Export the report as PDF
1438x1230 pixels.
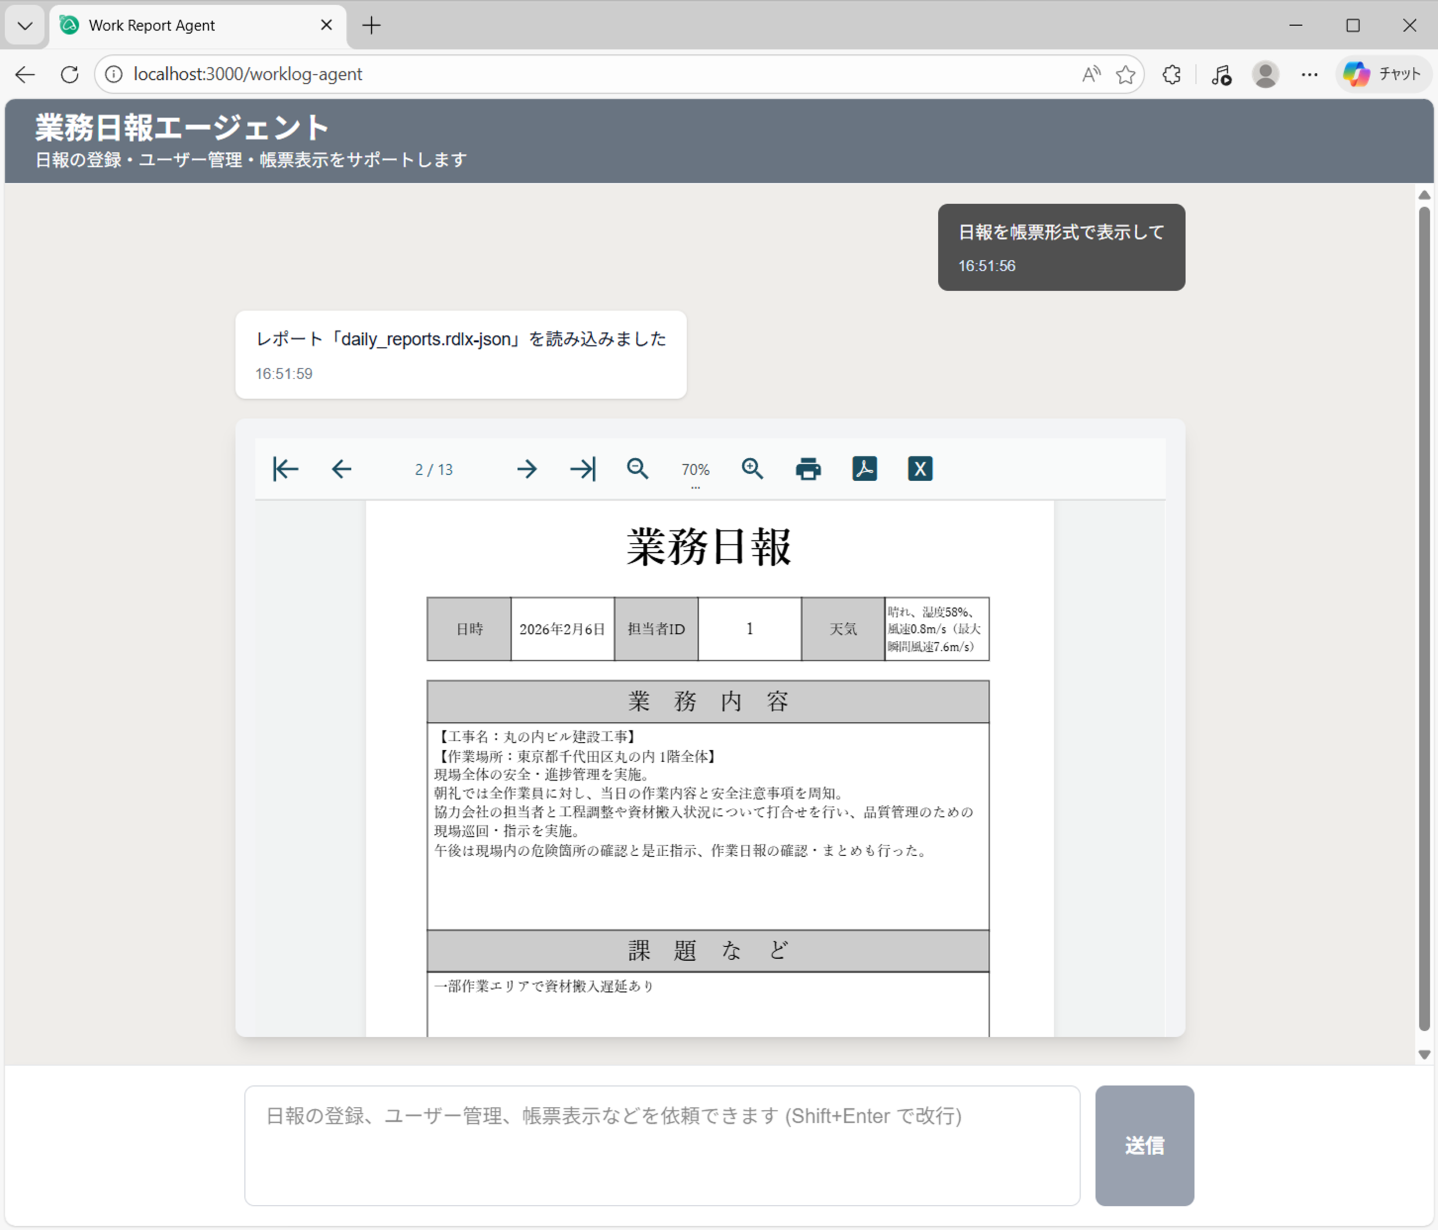(x=864, y=468)
